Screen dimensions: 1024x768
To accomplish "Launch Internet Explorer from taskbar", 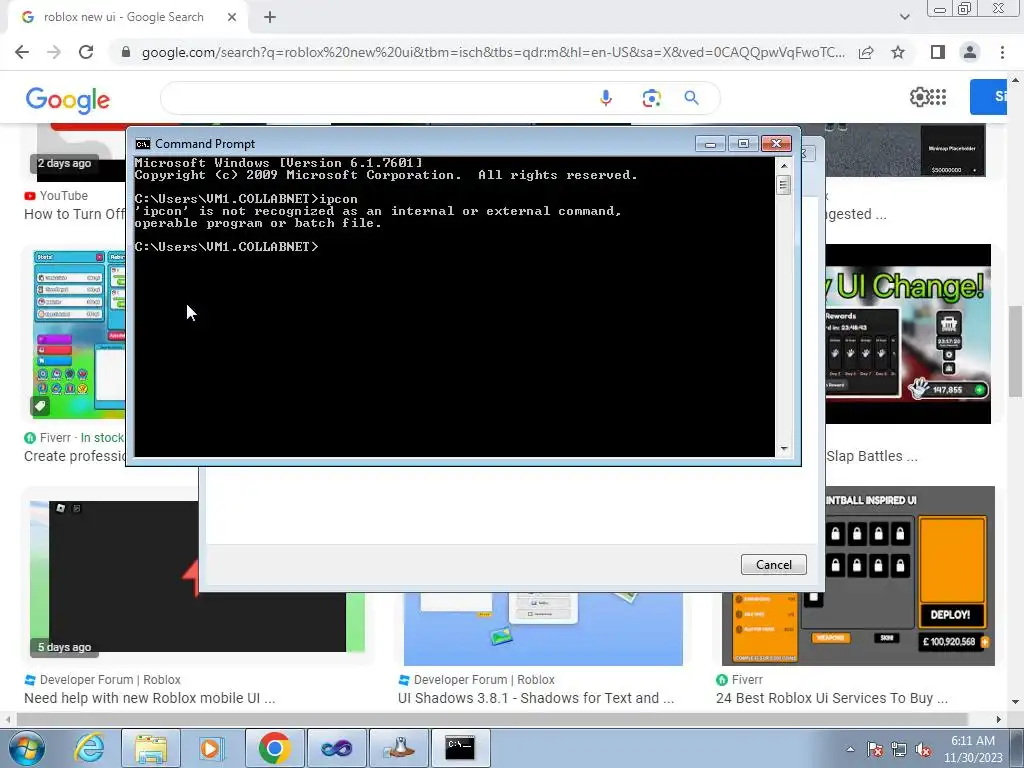I will click(89, 748).
